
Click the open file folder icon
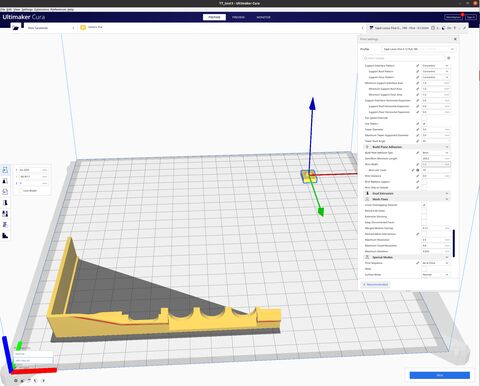tap(15, 28)
